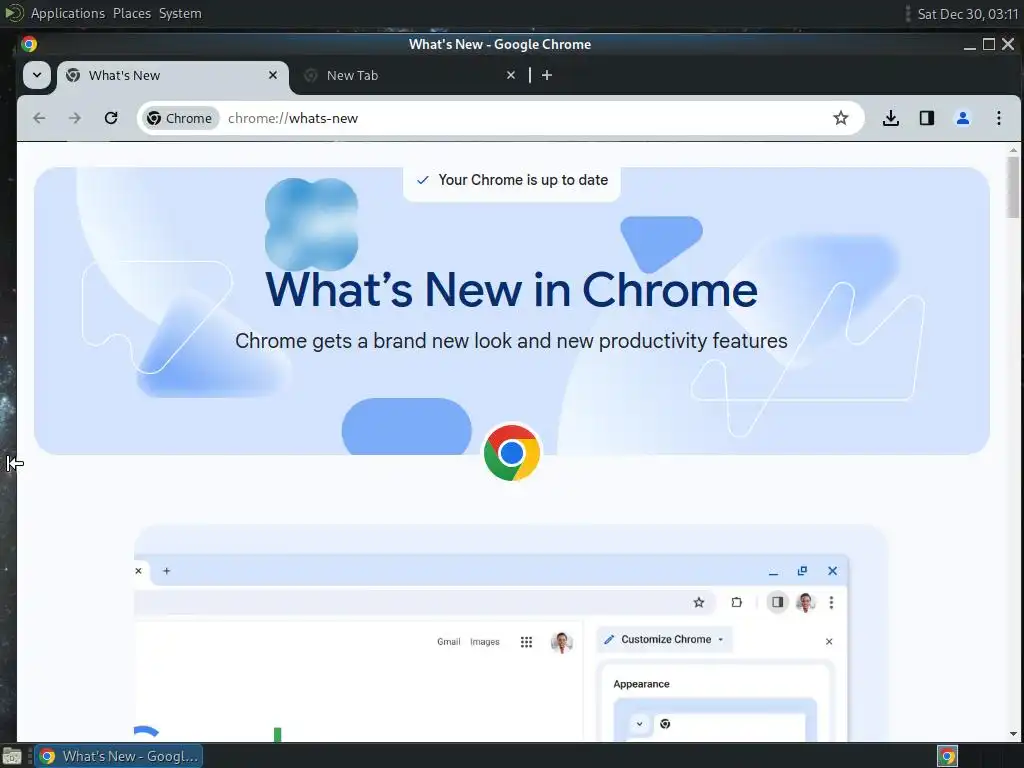Close the What's New tab
This screenshot has width=1024, height=768.
pos(273,75)
